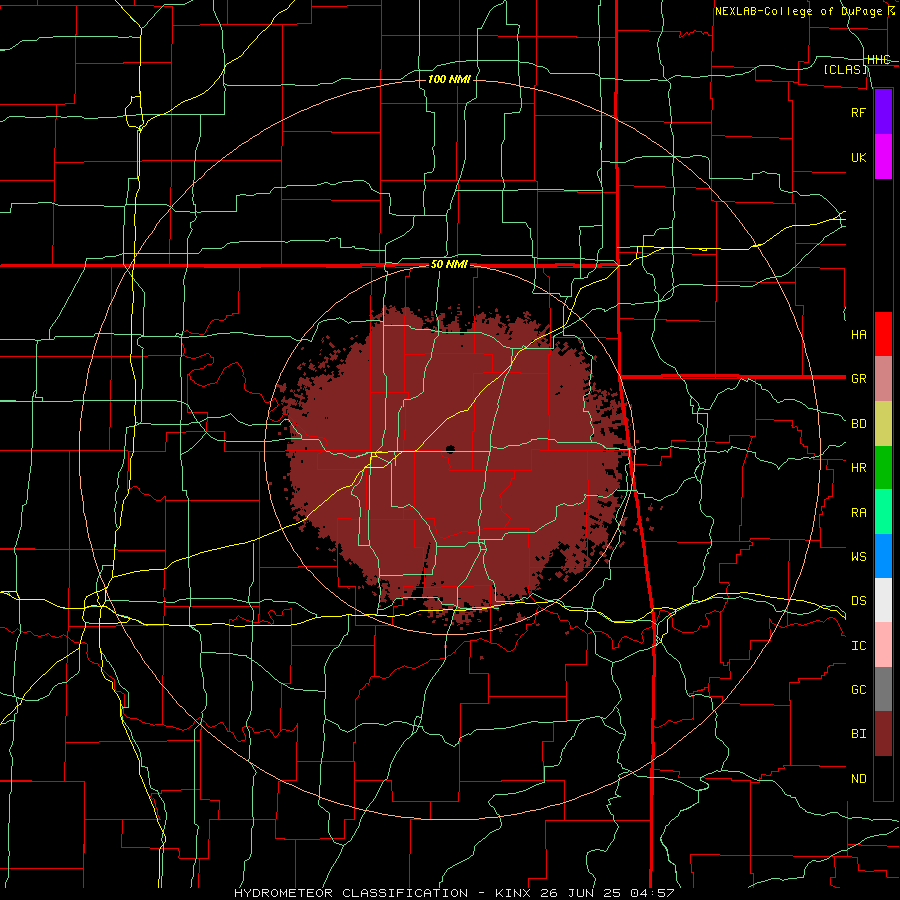The width and height of the screenshot is (900, 900).
Task: Click the dusty pink GR color swatch
Action: click(883, 378)
